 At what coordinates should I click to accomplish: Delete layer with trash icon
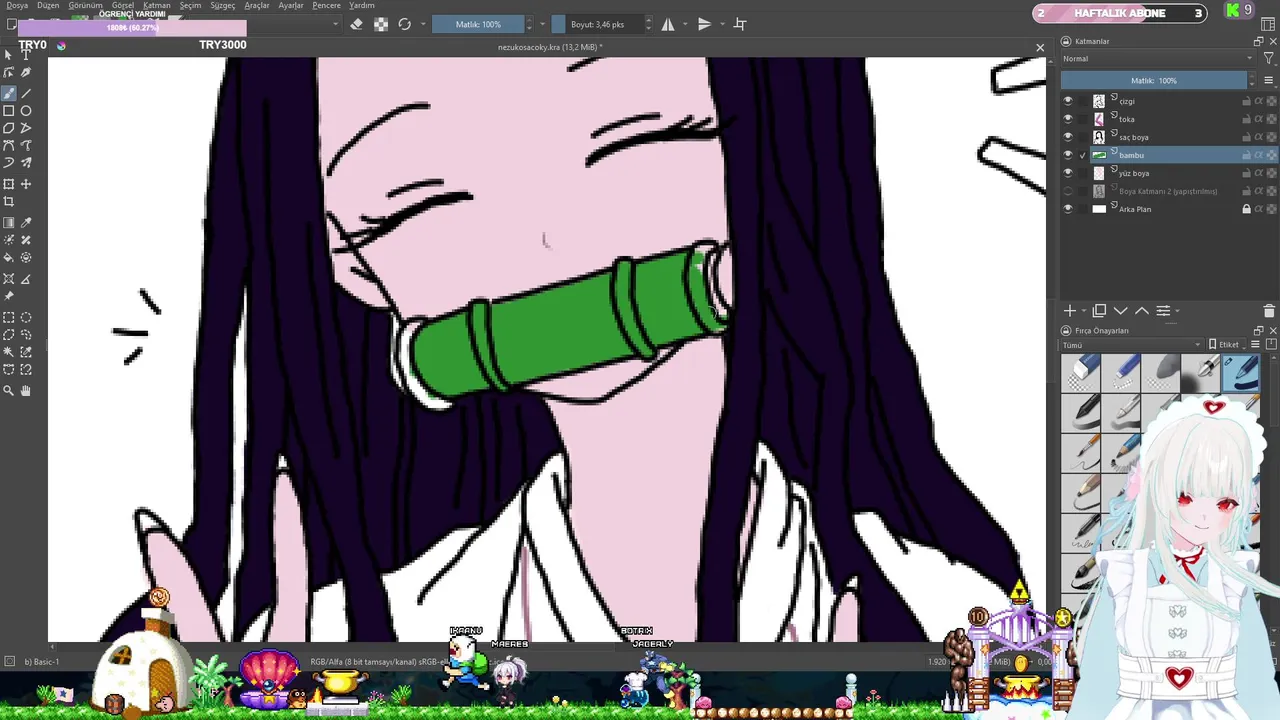click(x=1269, y=311)
